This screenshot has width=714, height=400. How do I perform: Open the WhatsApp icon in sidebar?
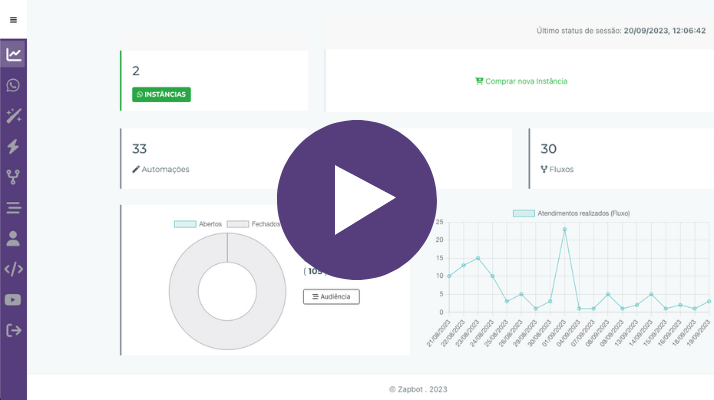[x=13, y=86]
